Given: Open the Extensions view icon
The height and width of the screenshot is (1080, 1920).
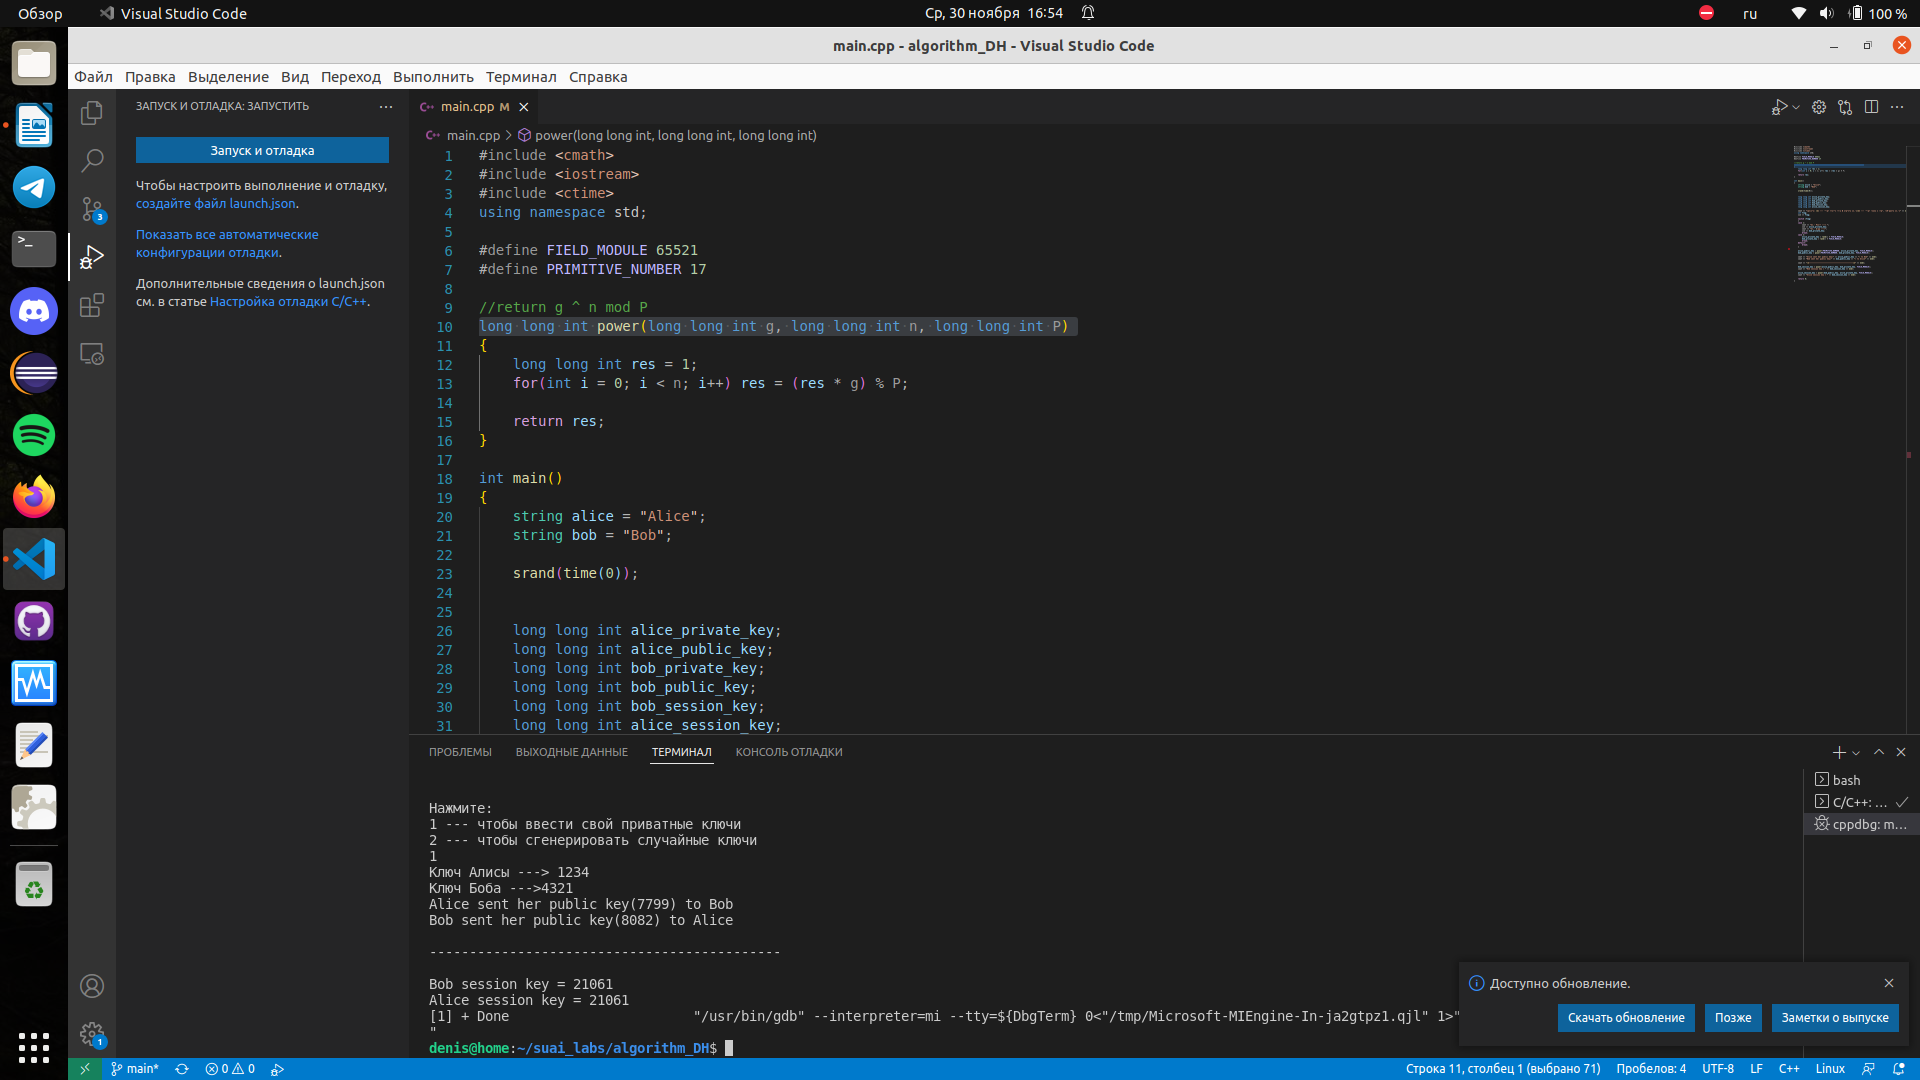Looking at the screenshot, I should (92, 305).
